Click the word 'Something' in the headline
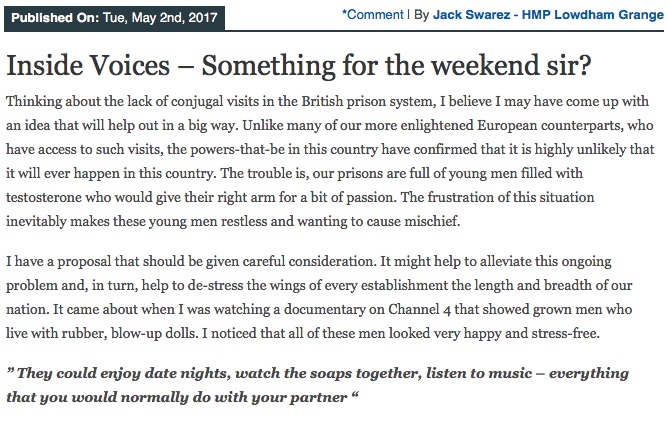This screenshot has width=668, height=423. (268, 66)
